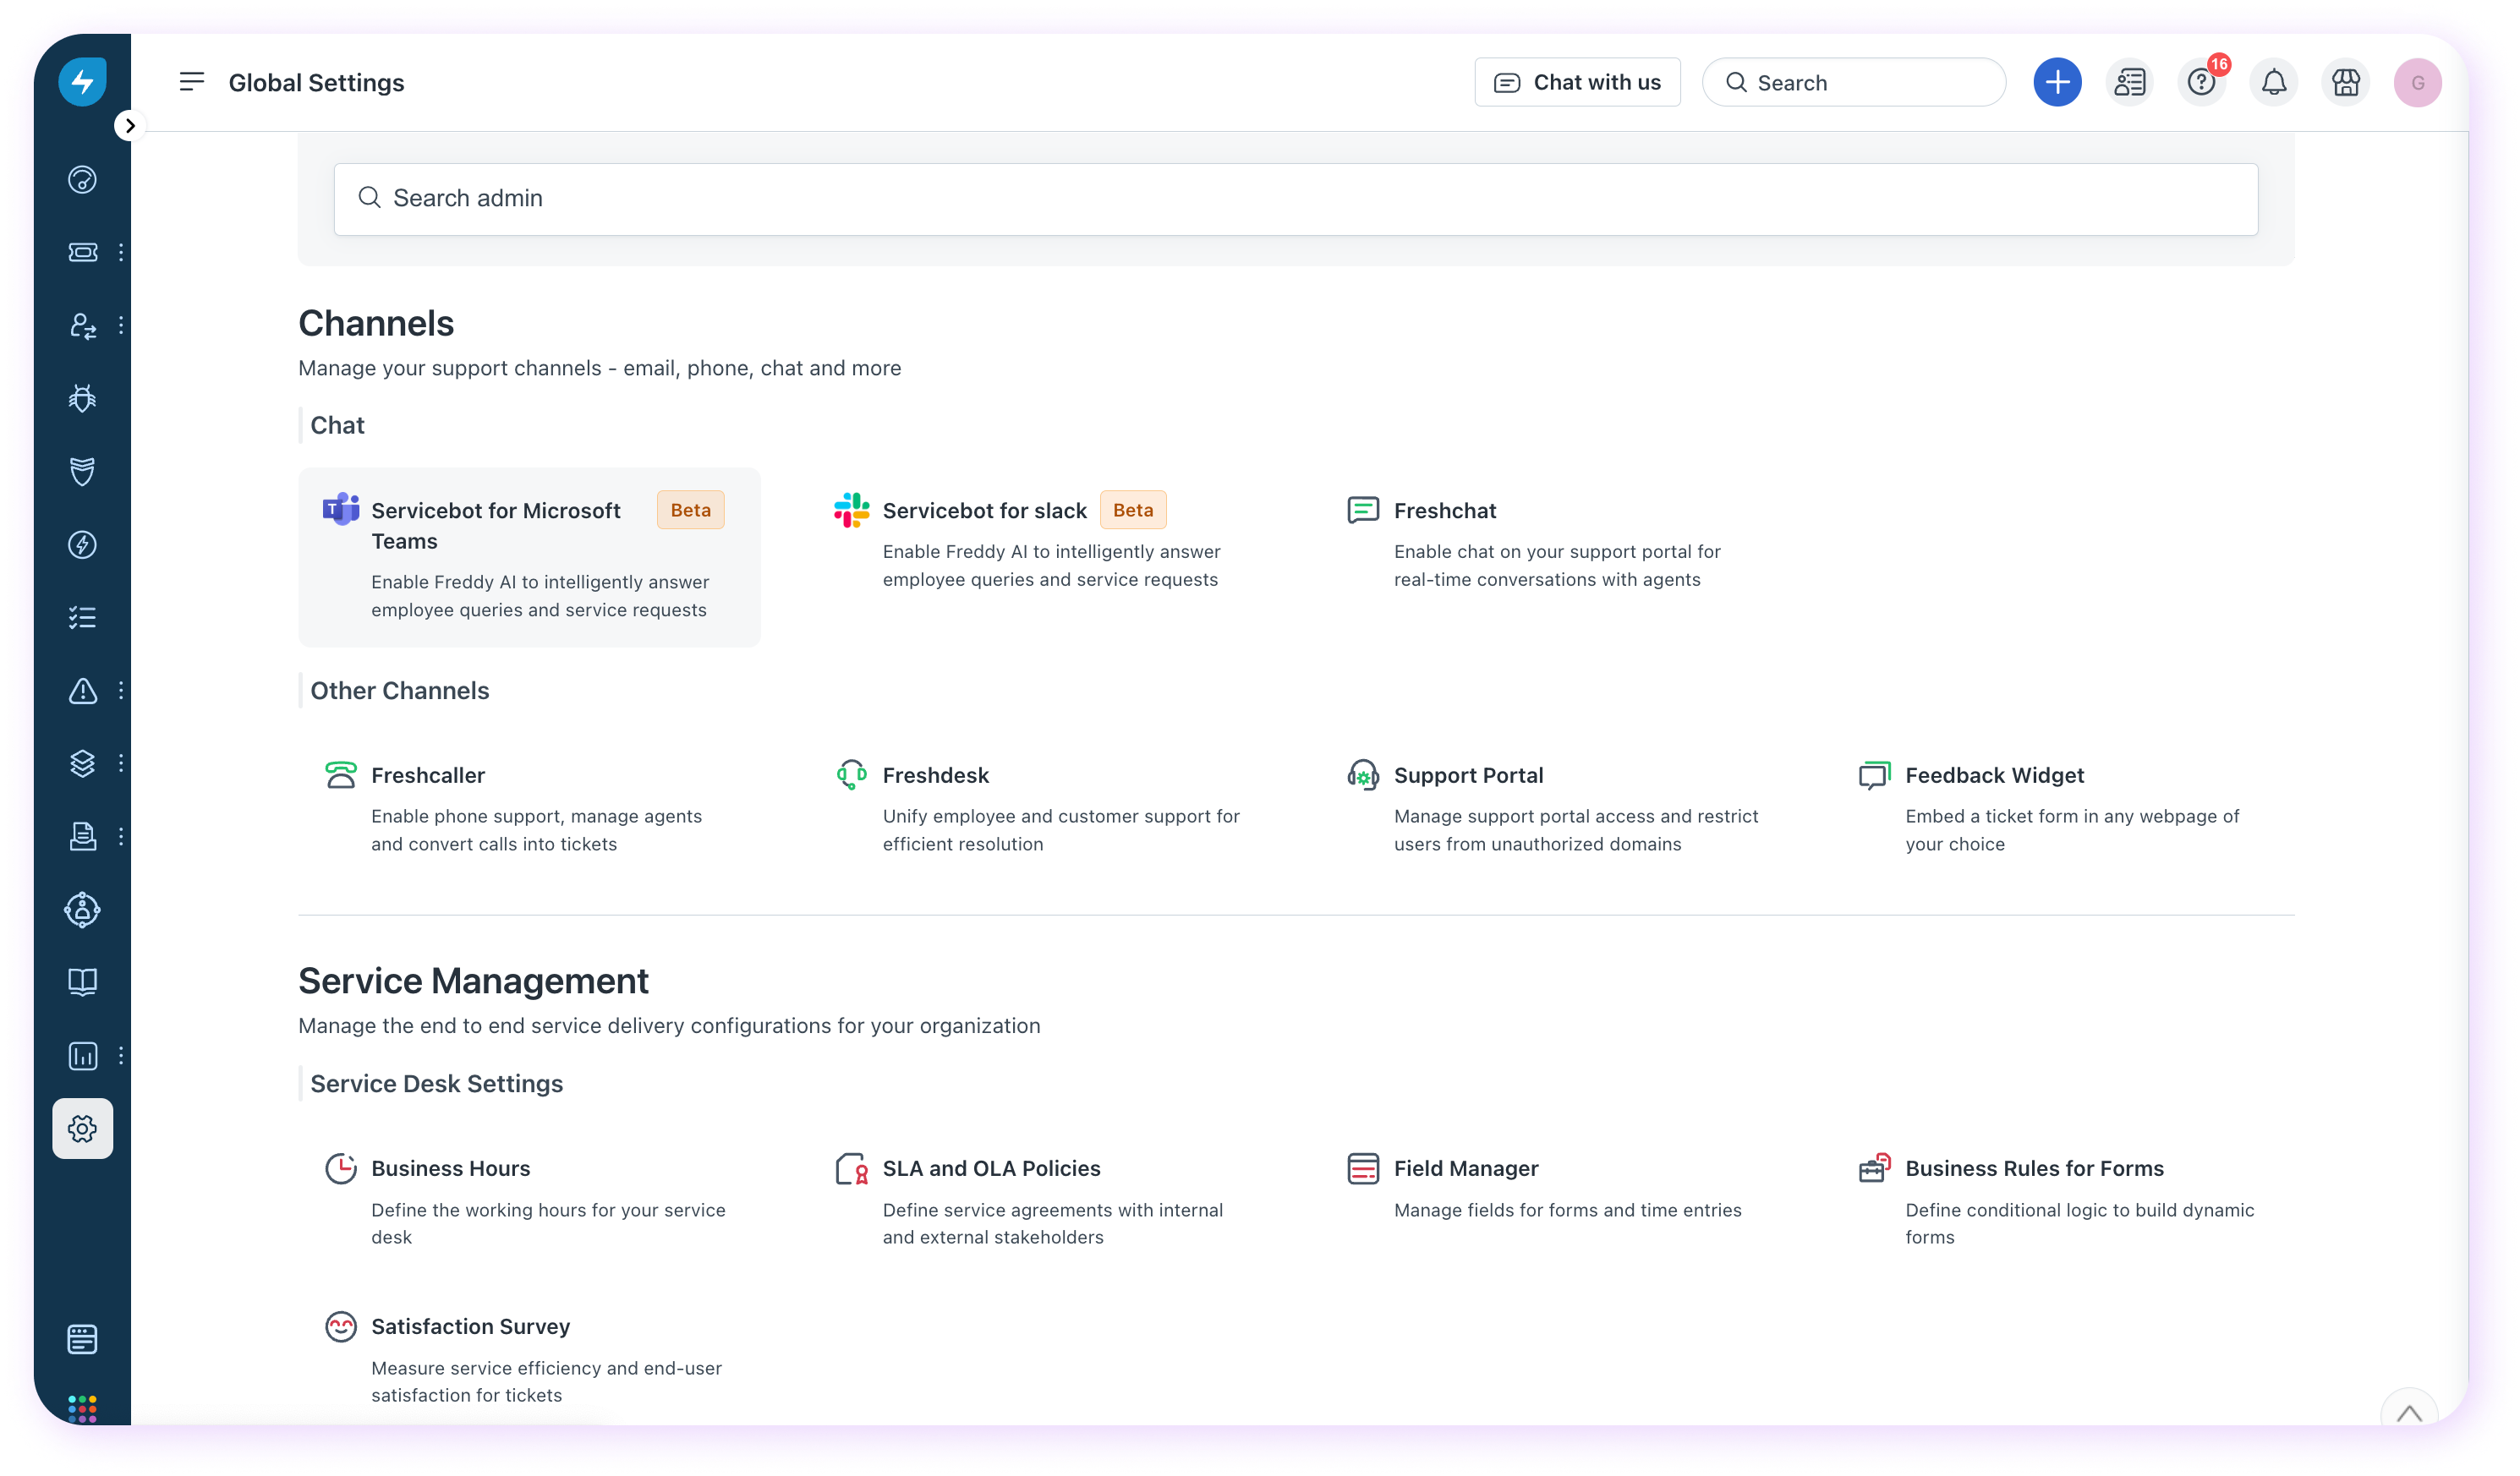This screenshot has height=1476, width=2520.
Task: Open the knowledge base book icon
Action: [82, 982]
